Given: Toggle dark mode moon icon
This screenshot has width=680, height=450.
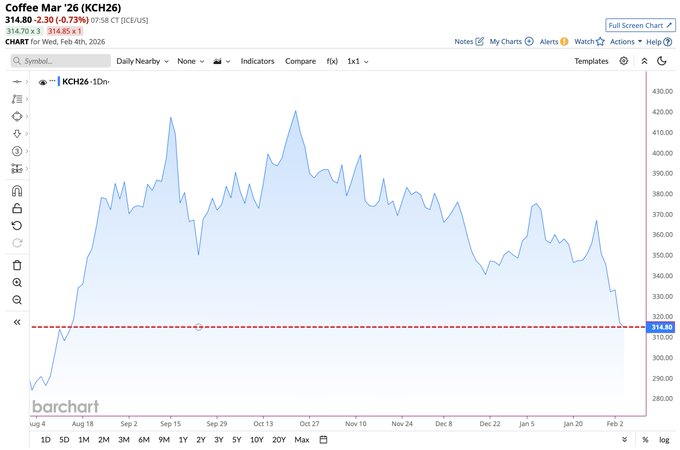Looking at the screenshot, I should pyautogui.click(x=662, y=61).
